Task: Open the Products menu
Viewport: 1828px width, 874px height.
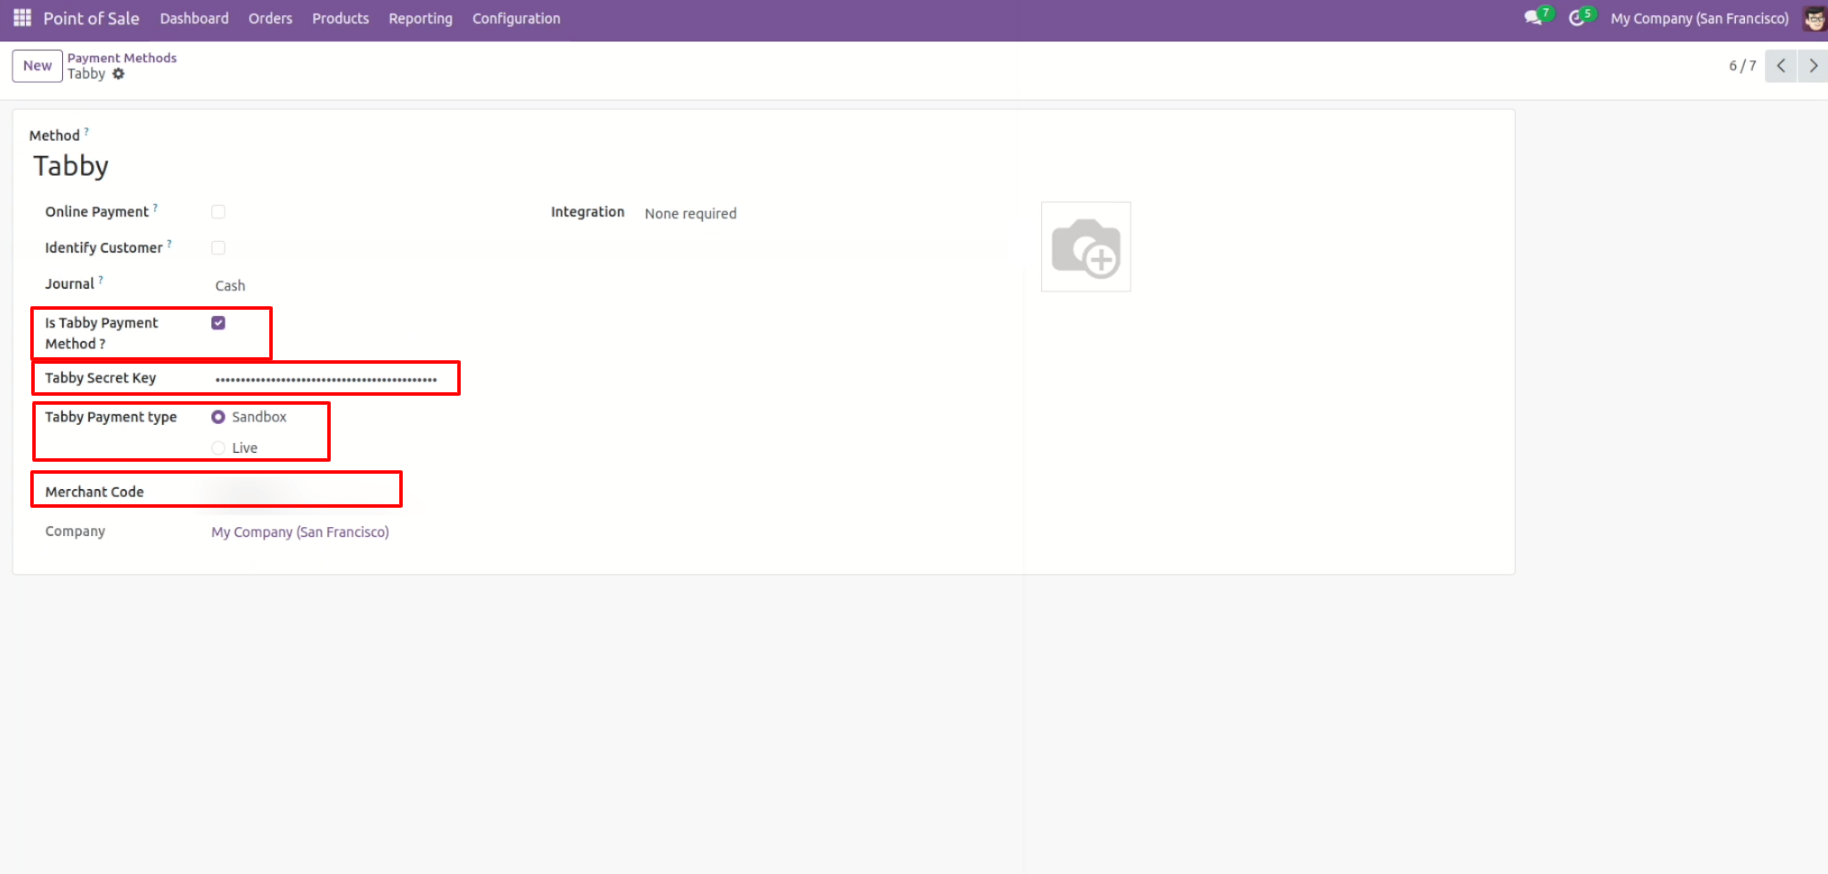Action: click(x=340, y=18)
